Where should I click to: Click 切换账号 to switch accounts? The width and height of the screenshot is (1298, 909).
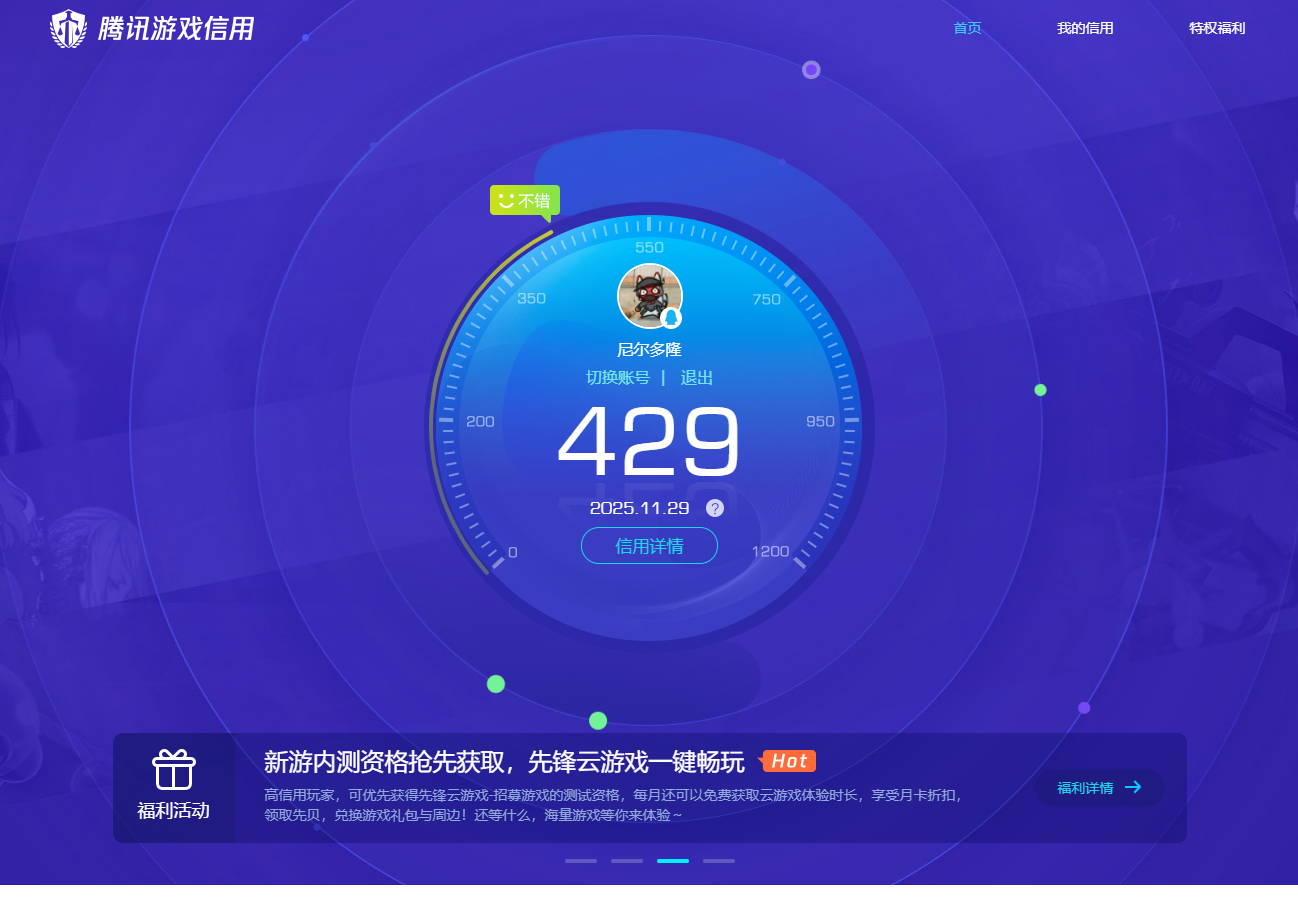(617, 377)
